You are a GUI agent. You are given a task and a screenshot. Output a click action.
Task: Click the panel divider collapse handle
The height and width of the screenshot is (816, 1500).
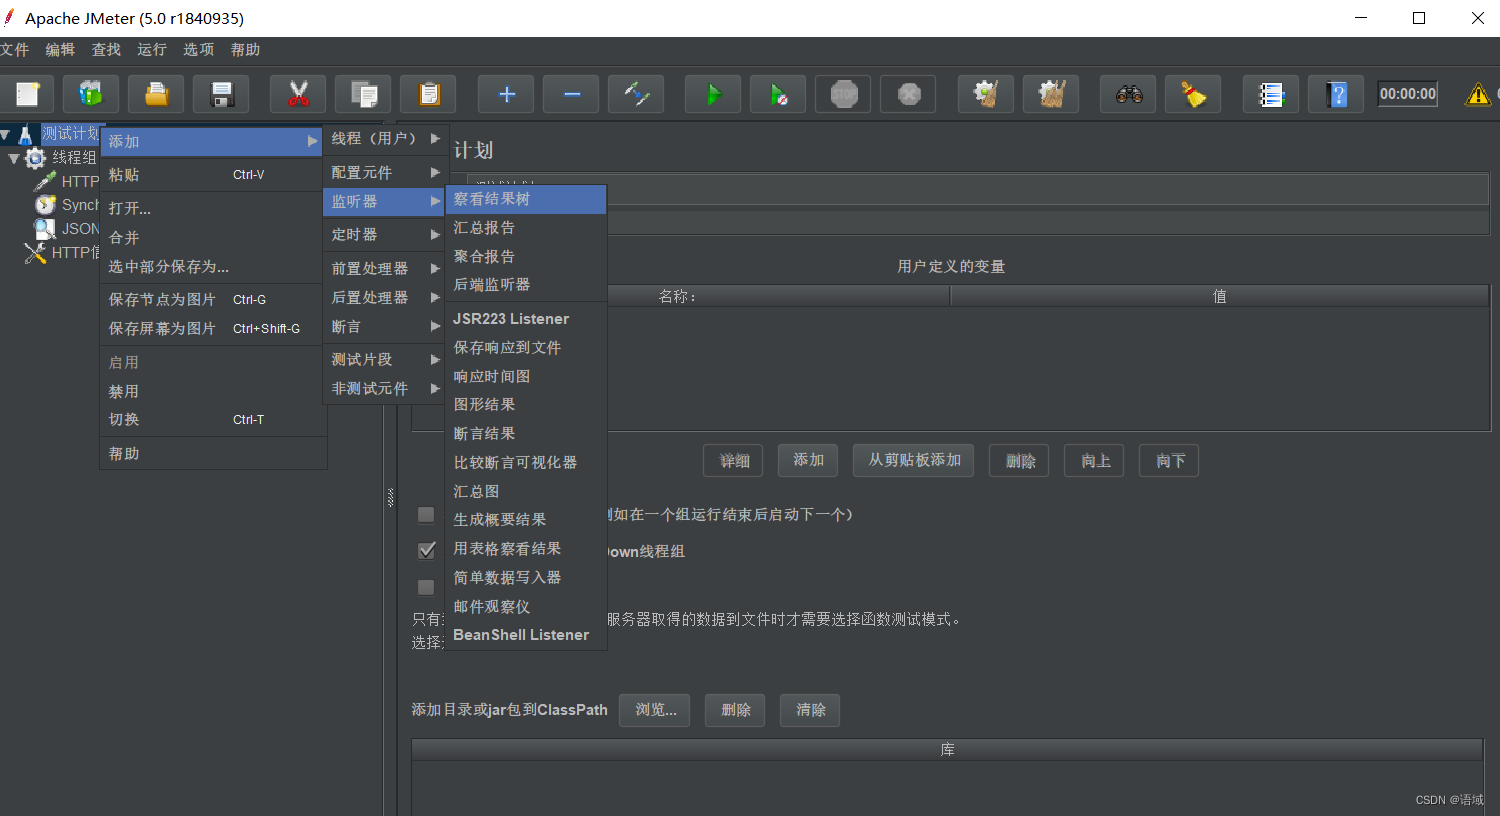391,498
